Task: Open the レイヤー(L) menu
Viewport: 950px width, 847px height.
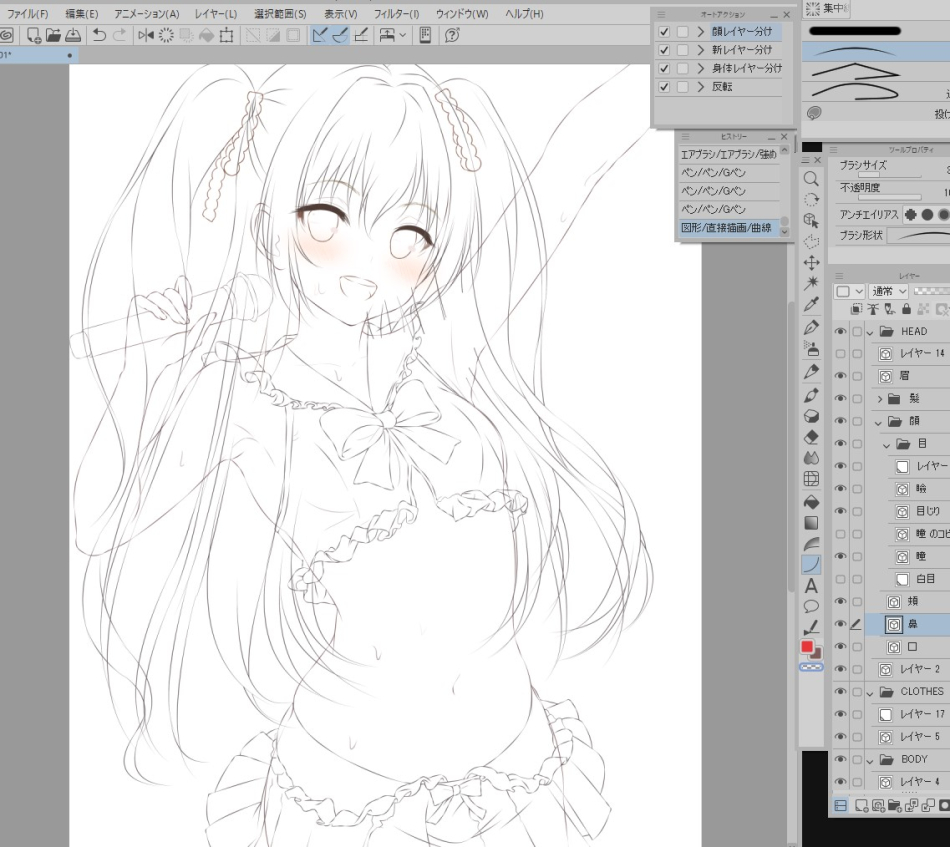Action: pyautogui.click(x=216, y=13)
